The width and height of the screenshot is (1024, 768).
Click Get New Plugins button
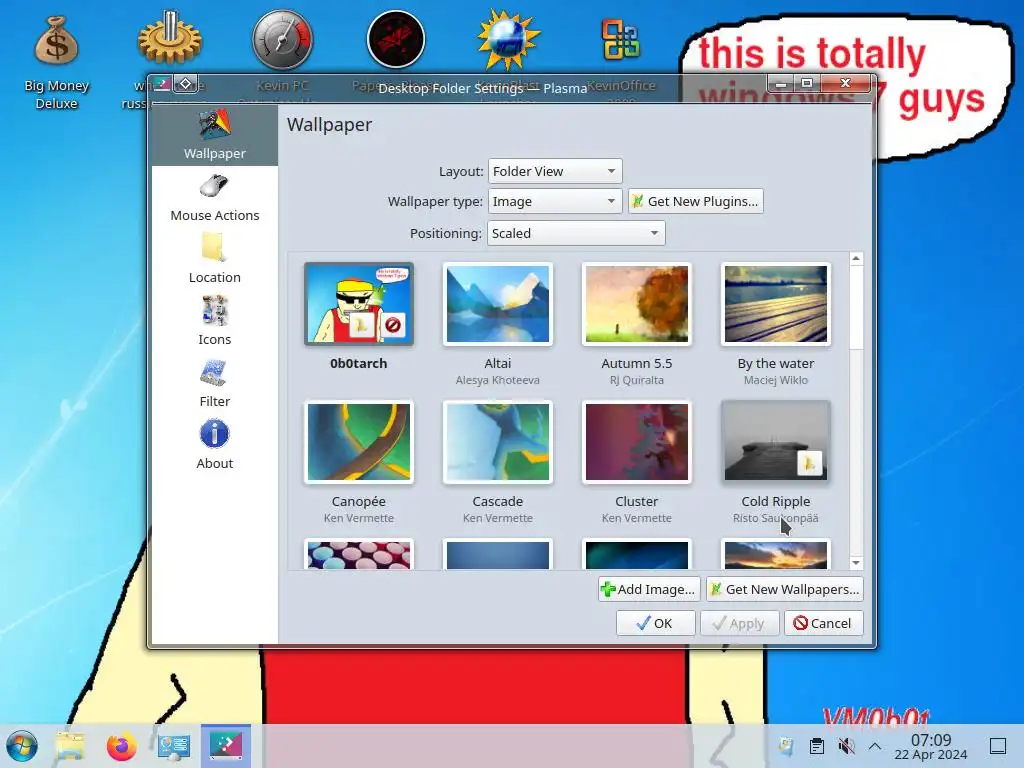coord(696,201)
